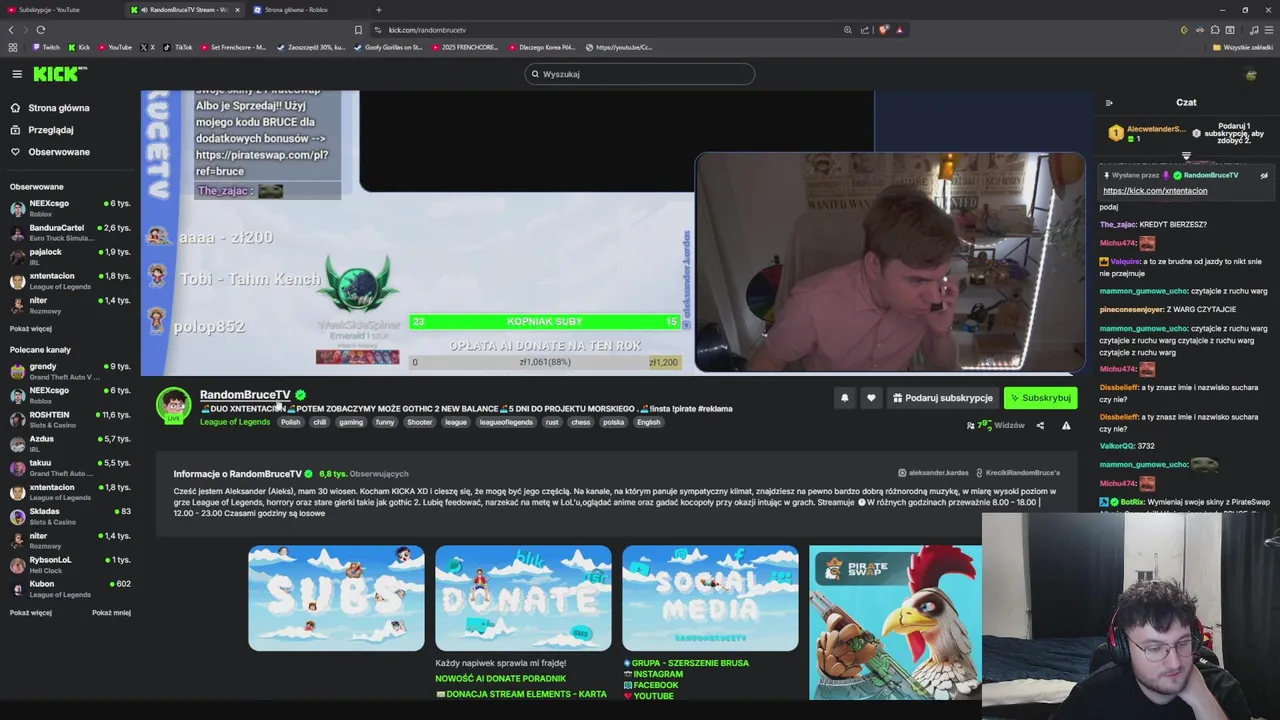Open Brave Shields lion icon

click(883, 30)
